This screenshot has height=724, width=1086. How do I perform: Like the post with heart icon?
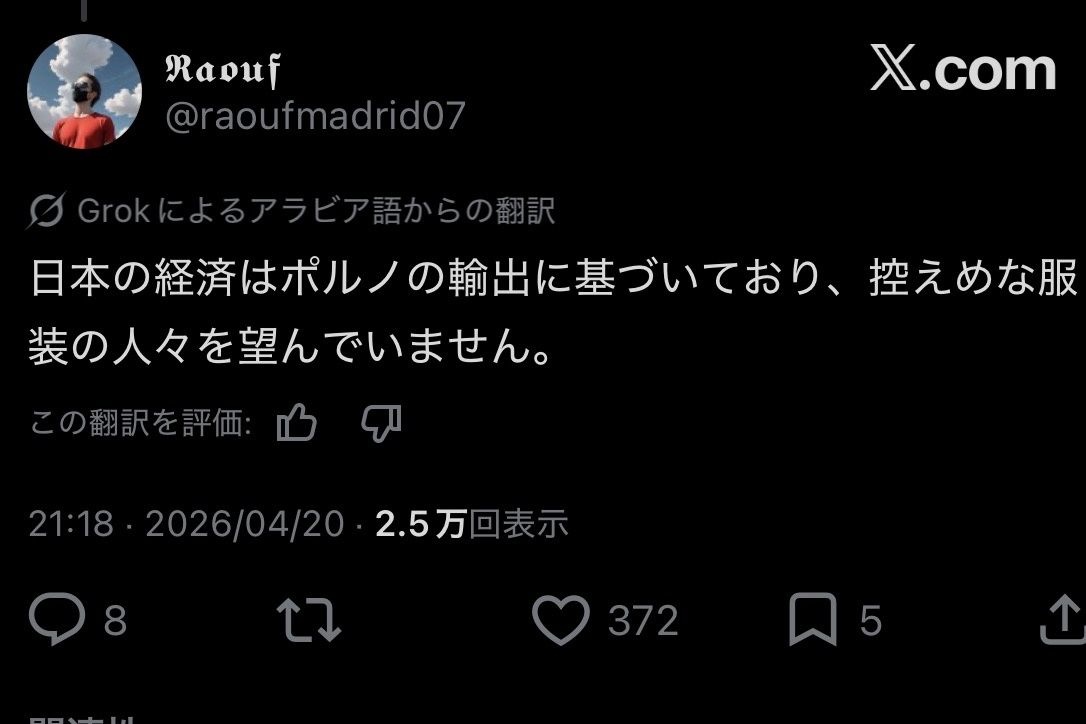click(x=561, y=620)
